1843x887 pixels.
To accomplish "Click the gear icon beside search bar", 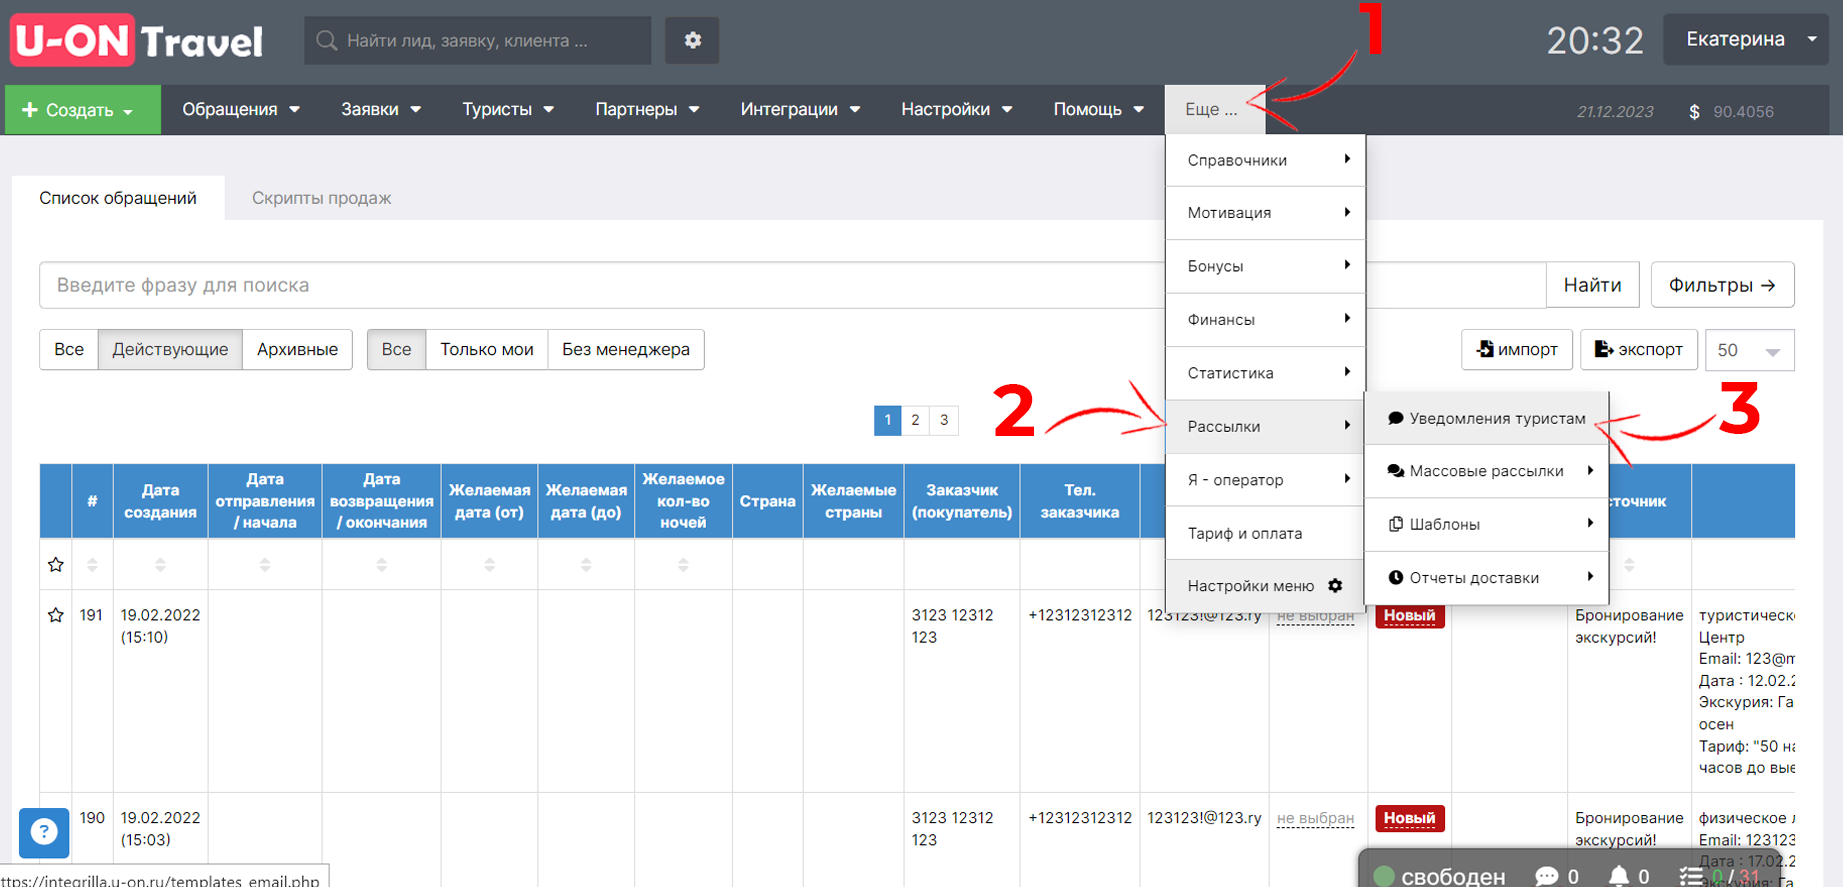I will (692, 40).
